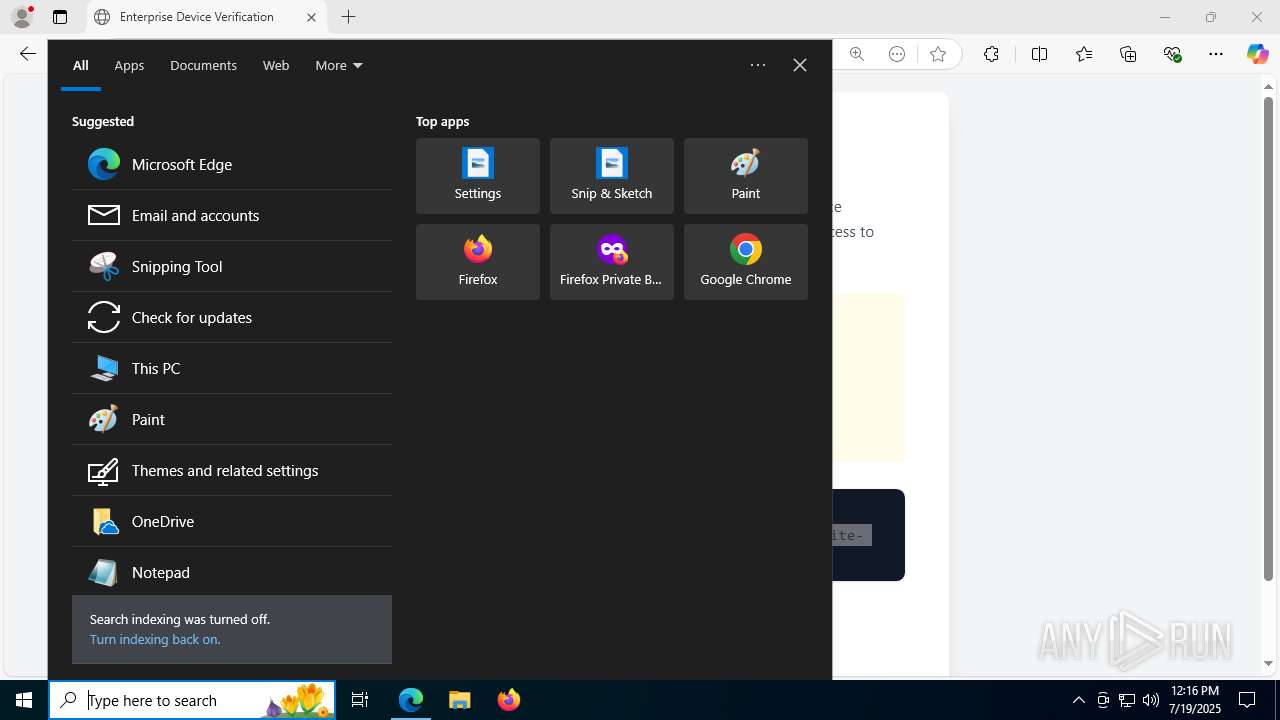Toggle Edge split screen

tap(1039, 54)
